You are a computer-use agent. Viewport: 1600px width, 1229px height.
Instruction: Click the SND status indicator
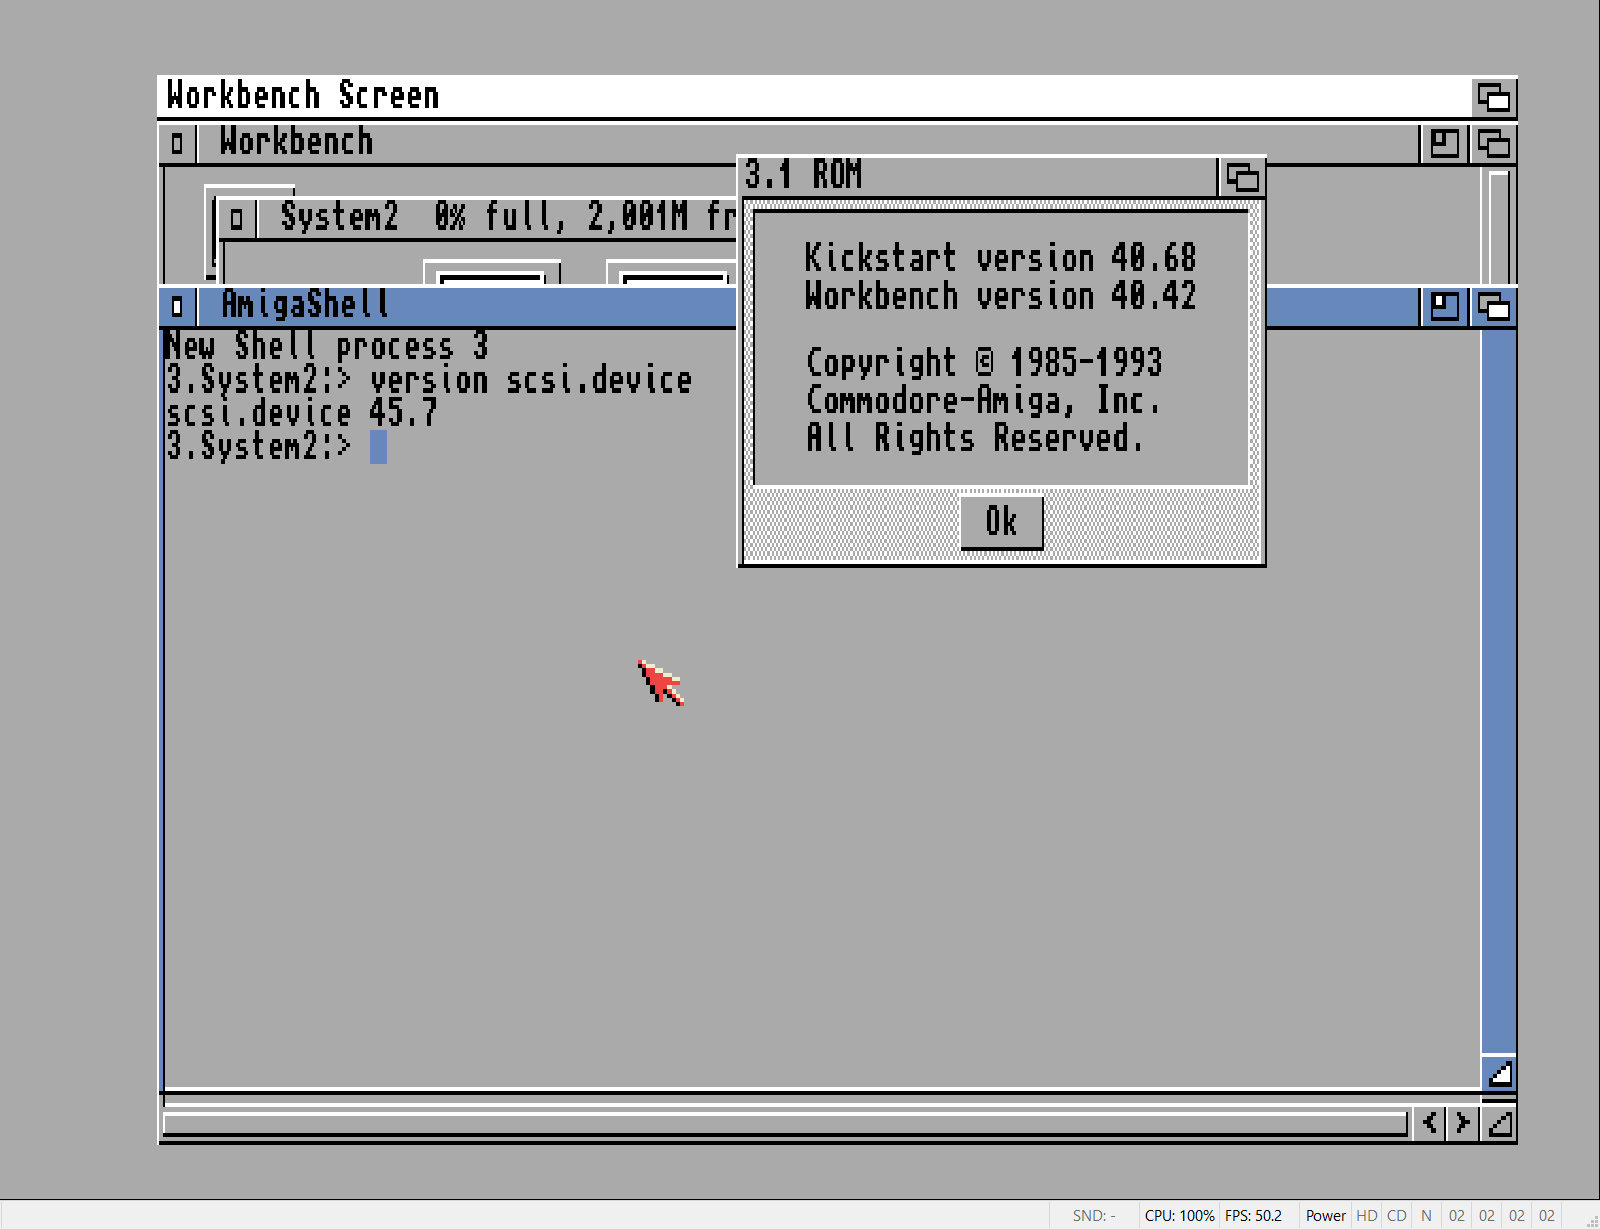coord(1094,1216)
